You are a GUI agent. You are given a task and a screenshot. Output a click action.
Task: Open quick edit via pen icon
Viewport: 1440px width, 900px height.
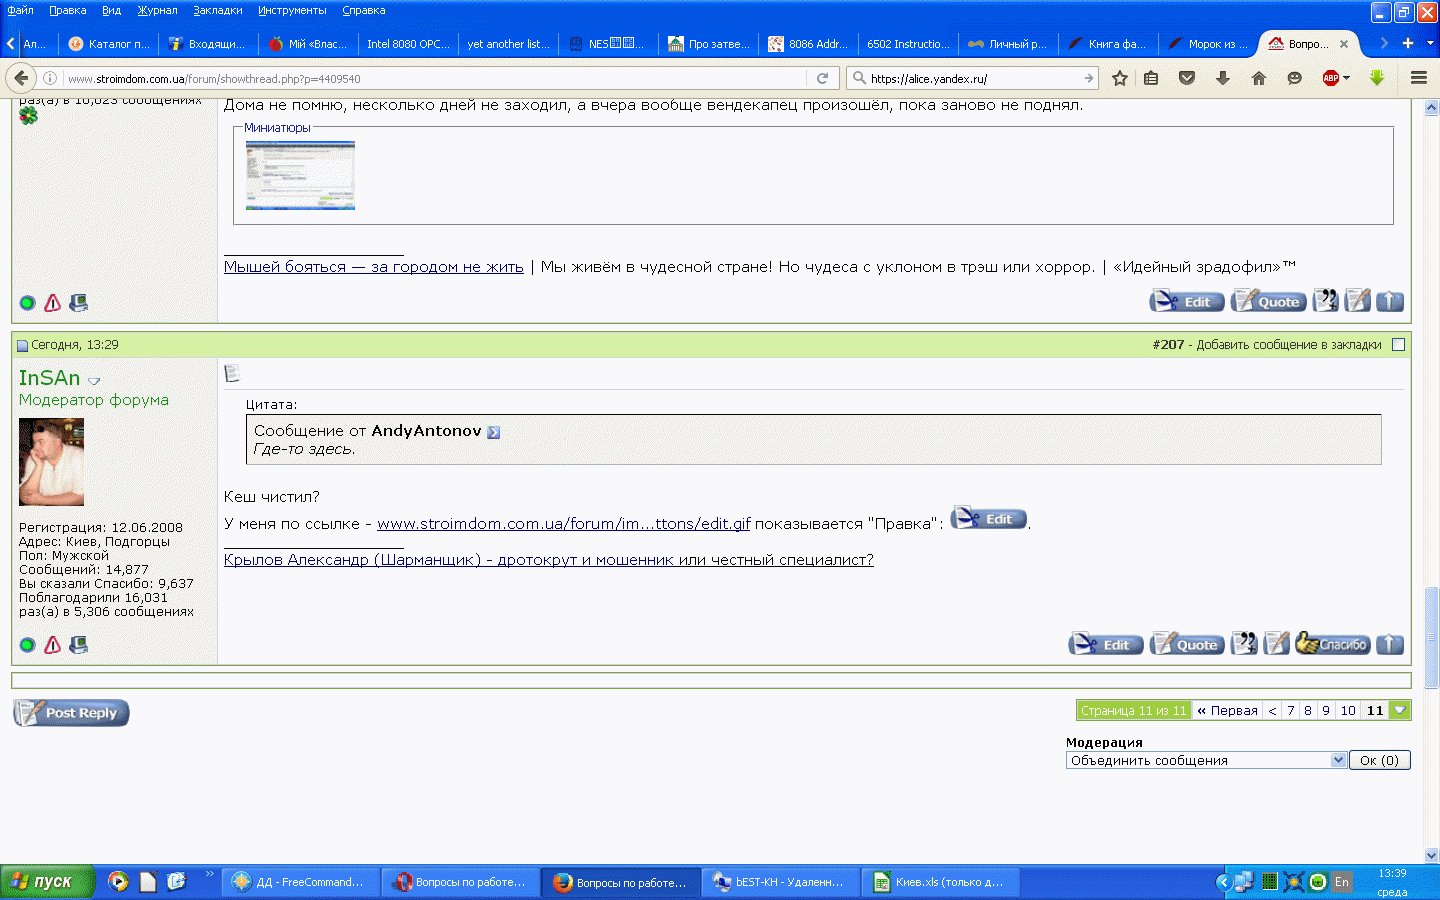pos(1277,644)
